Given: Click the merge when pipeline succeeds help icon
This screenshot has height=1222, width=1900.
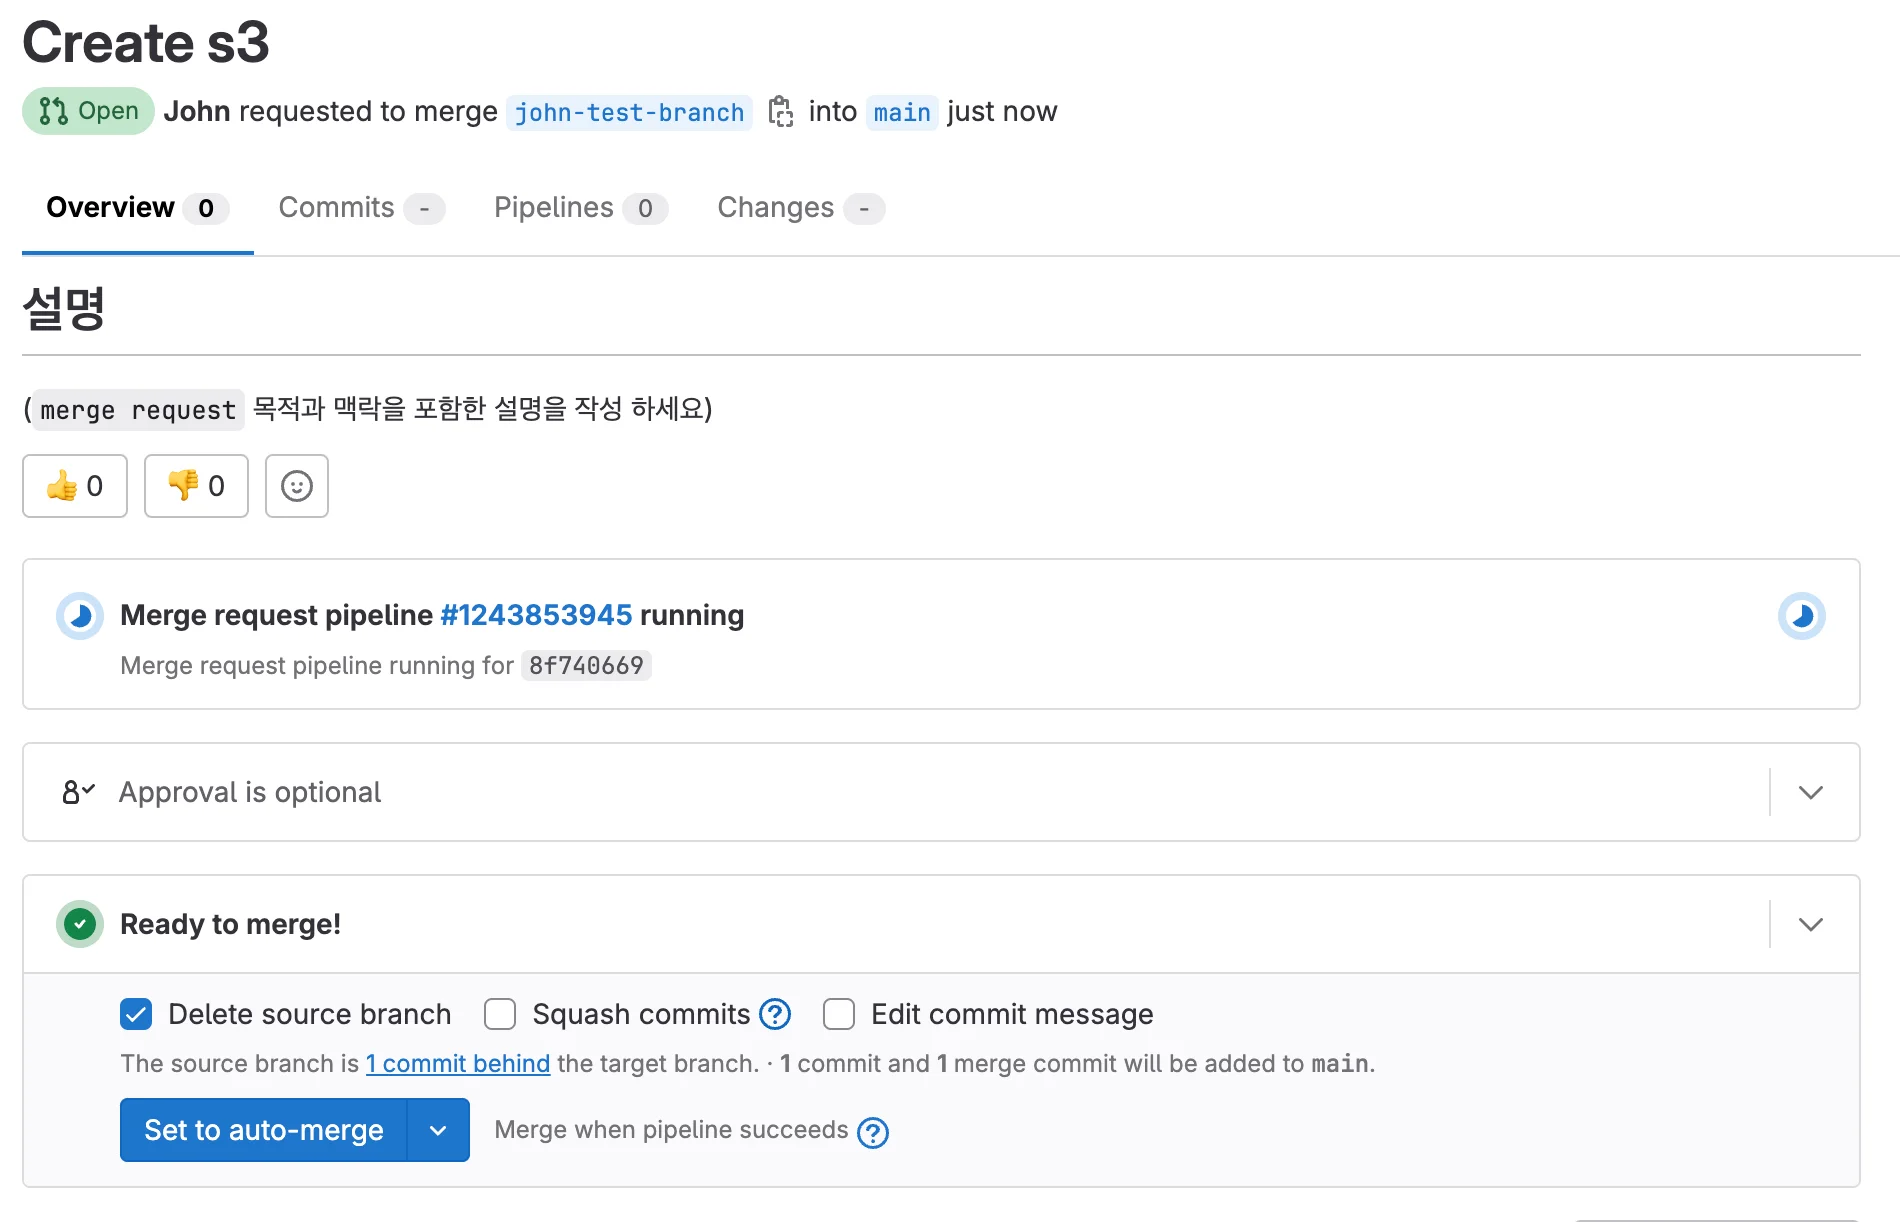Looking at the screenshot, I should [872, 1131].
